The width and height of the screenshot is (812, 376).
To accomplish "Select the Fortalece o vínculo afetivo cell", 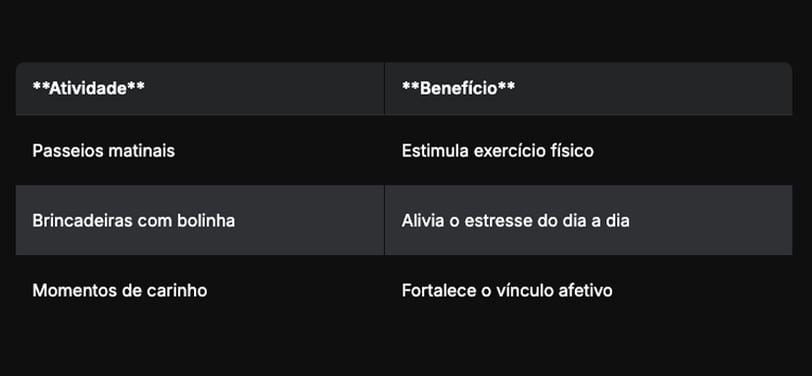I will 588,290.
